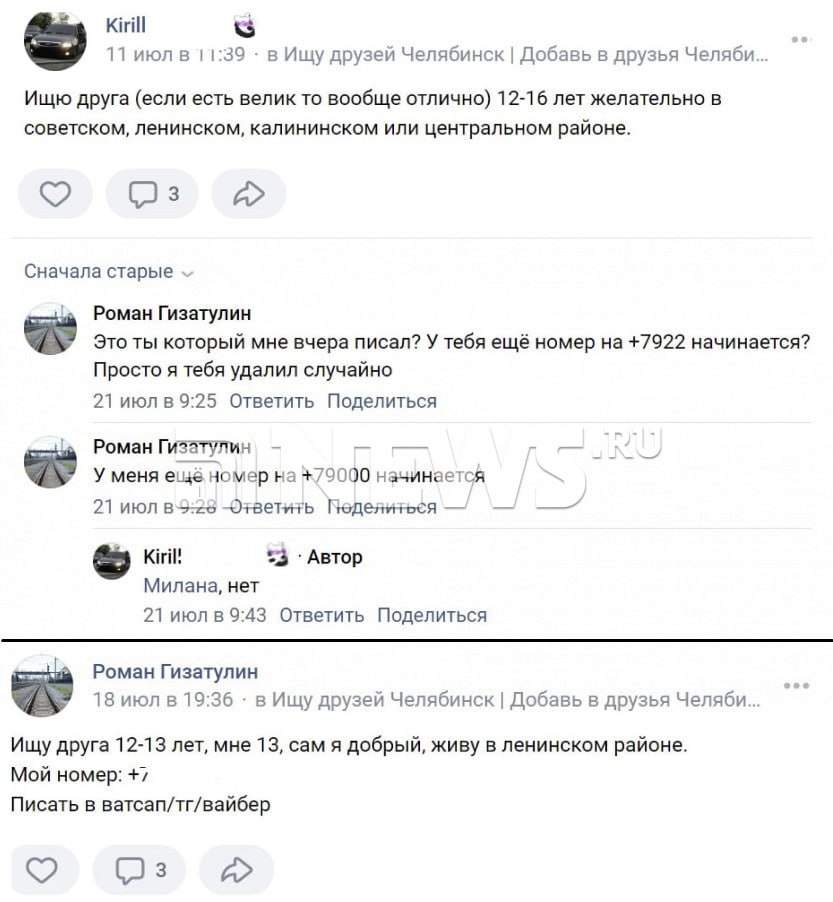Viewport: 833px width, 902px height.
Task: Open comments on Kirill's post
Action: 152,194
